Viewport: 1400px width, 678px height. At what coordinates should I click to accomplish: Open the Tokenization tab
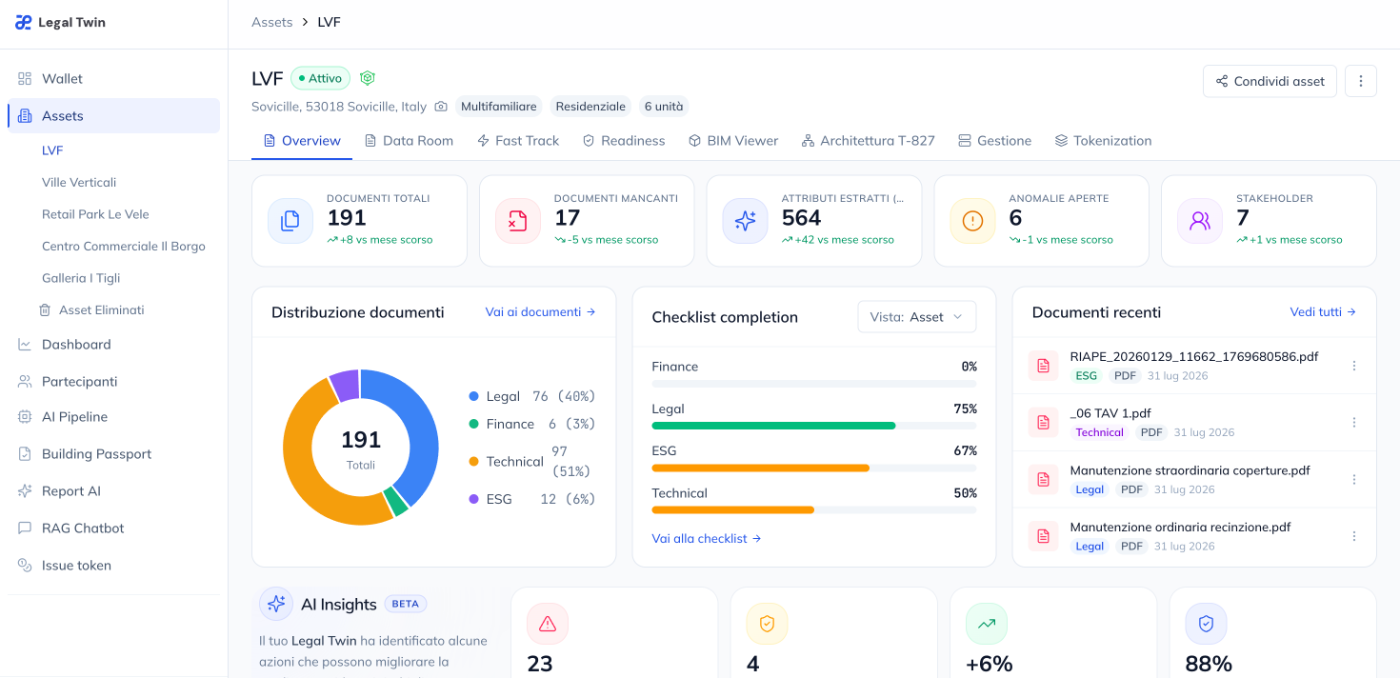tap(1103, 141)
